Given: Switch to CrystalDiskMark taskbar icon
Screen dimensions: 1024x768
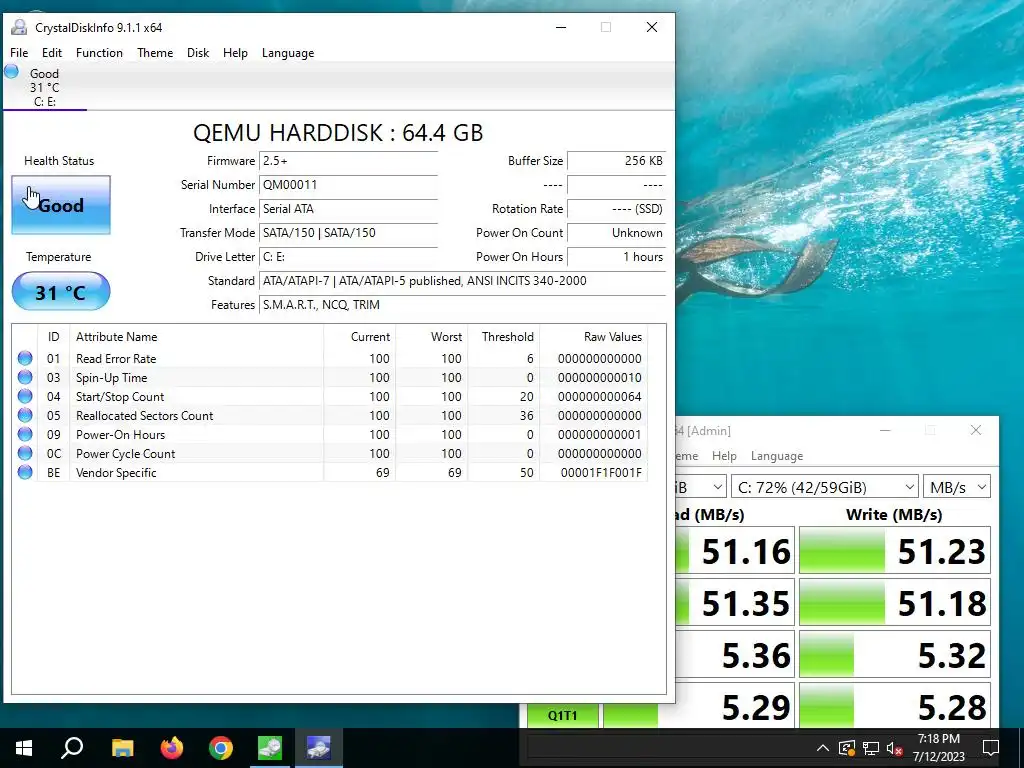Looking at the screenshot, I should [x=270, y=748].
